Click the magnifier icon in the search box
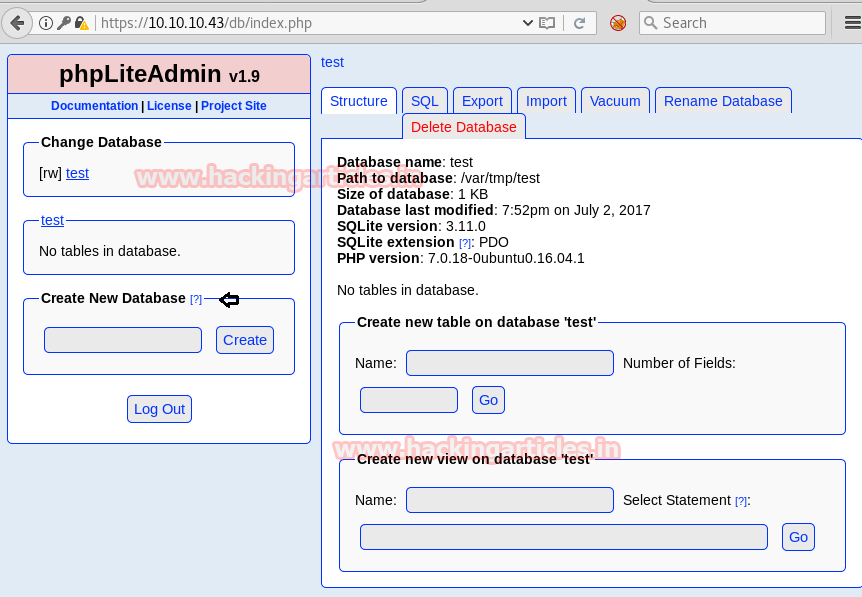862x597 pixels. [650, 23]
